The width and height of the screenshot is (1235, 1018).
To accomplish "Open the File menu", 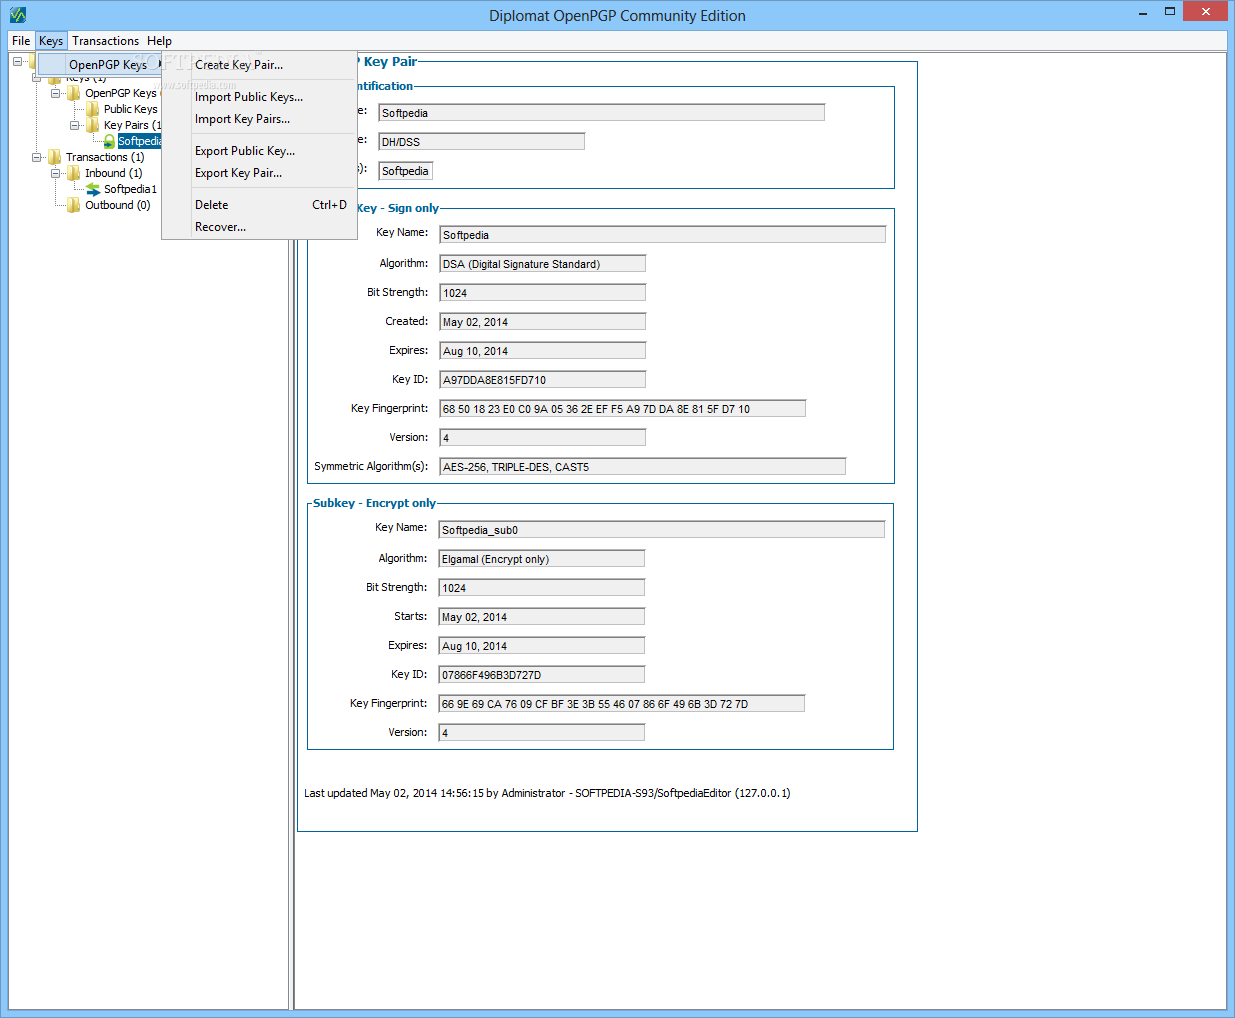I will (x=21, y=41).
